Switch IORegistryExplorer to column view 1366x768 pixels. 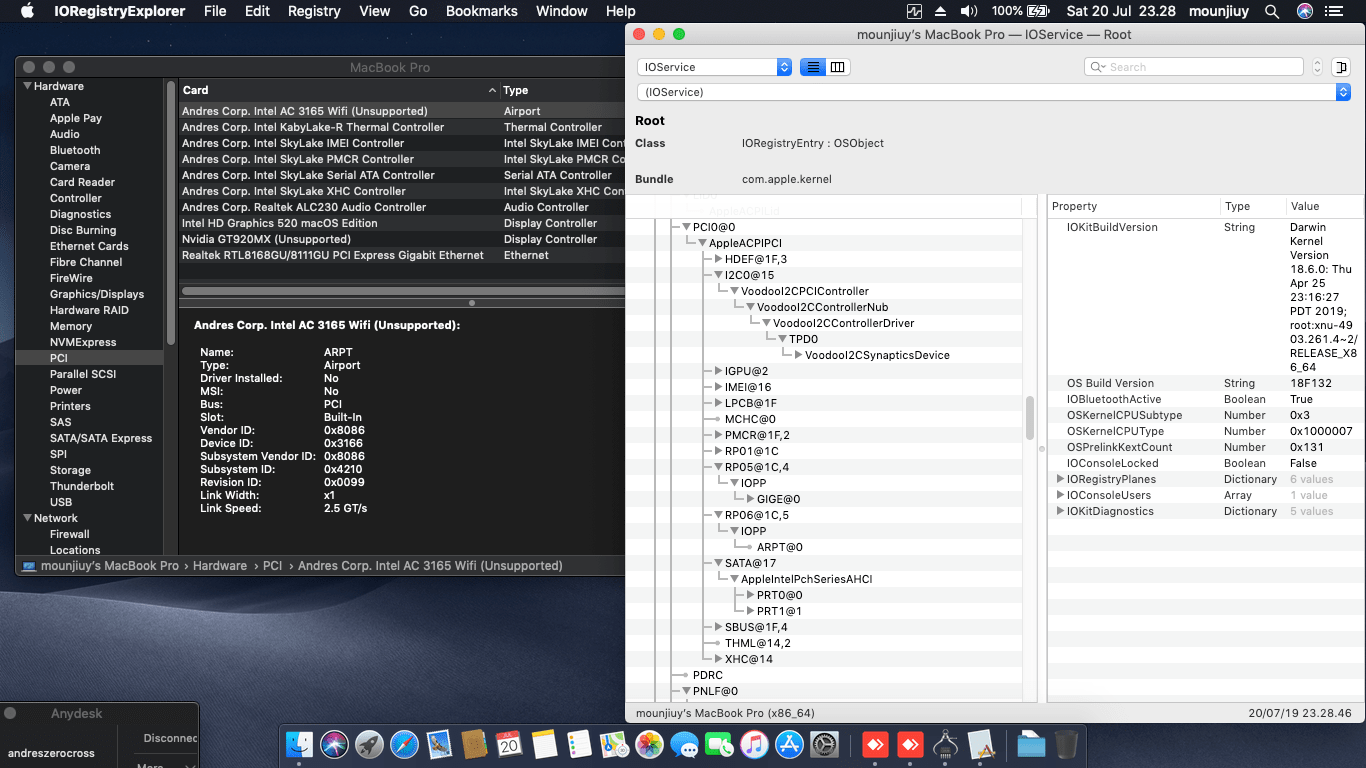(x=838, y=67)
